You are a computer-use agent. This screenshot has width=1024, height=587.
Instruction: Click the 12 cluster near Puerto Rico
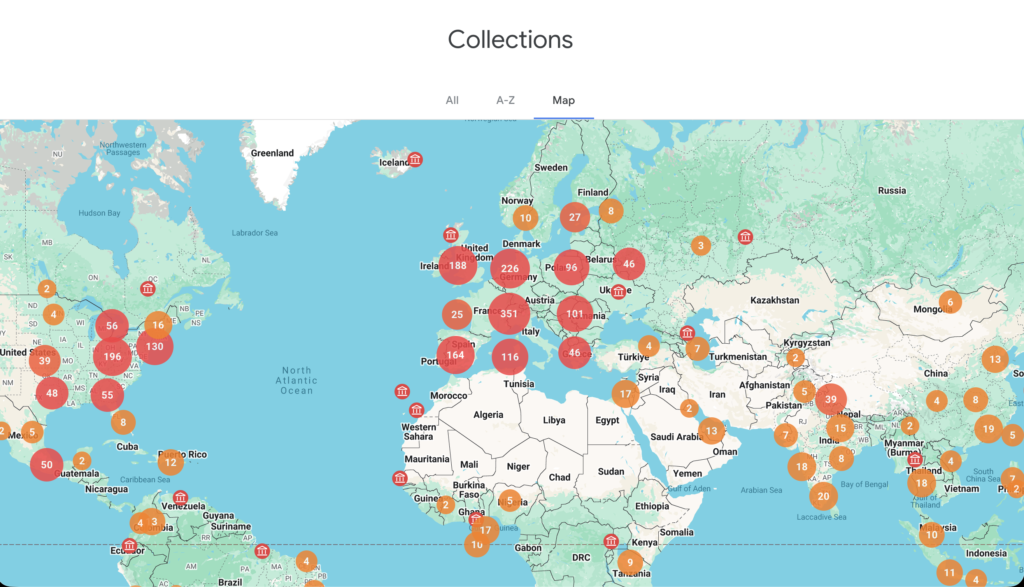tap(170, 462)
